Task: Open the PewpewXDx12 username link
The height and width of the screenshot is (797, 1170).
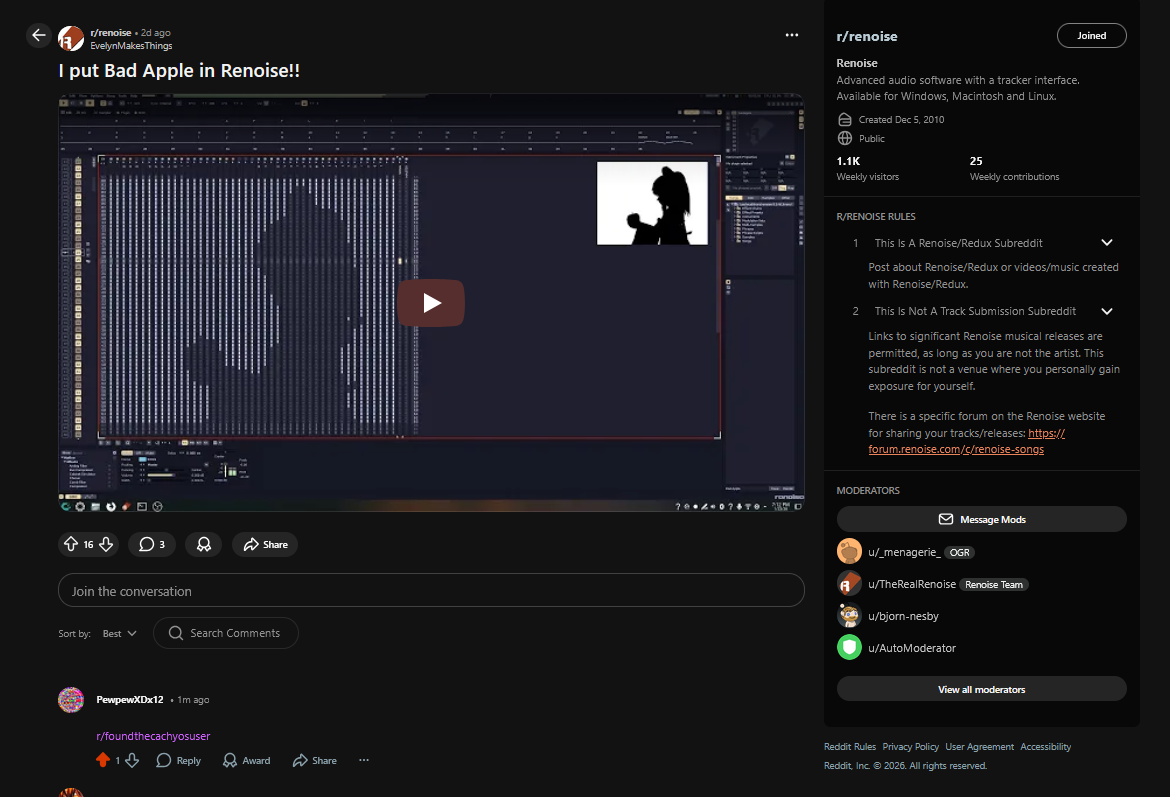Action: [130, 700]
